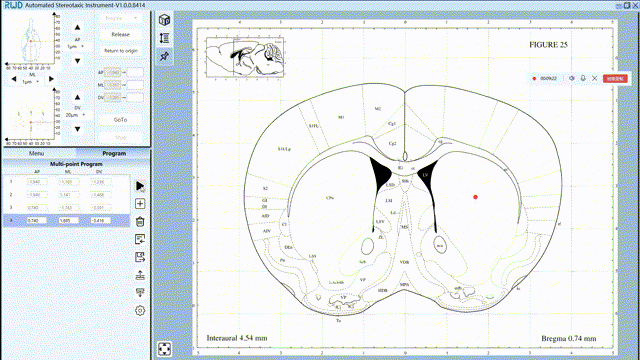Export program points save icon
Image resolution: width=640 pixels, height=360 pixels.
(140, 257)
